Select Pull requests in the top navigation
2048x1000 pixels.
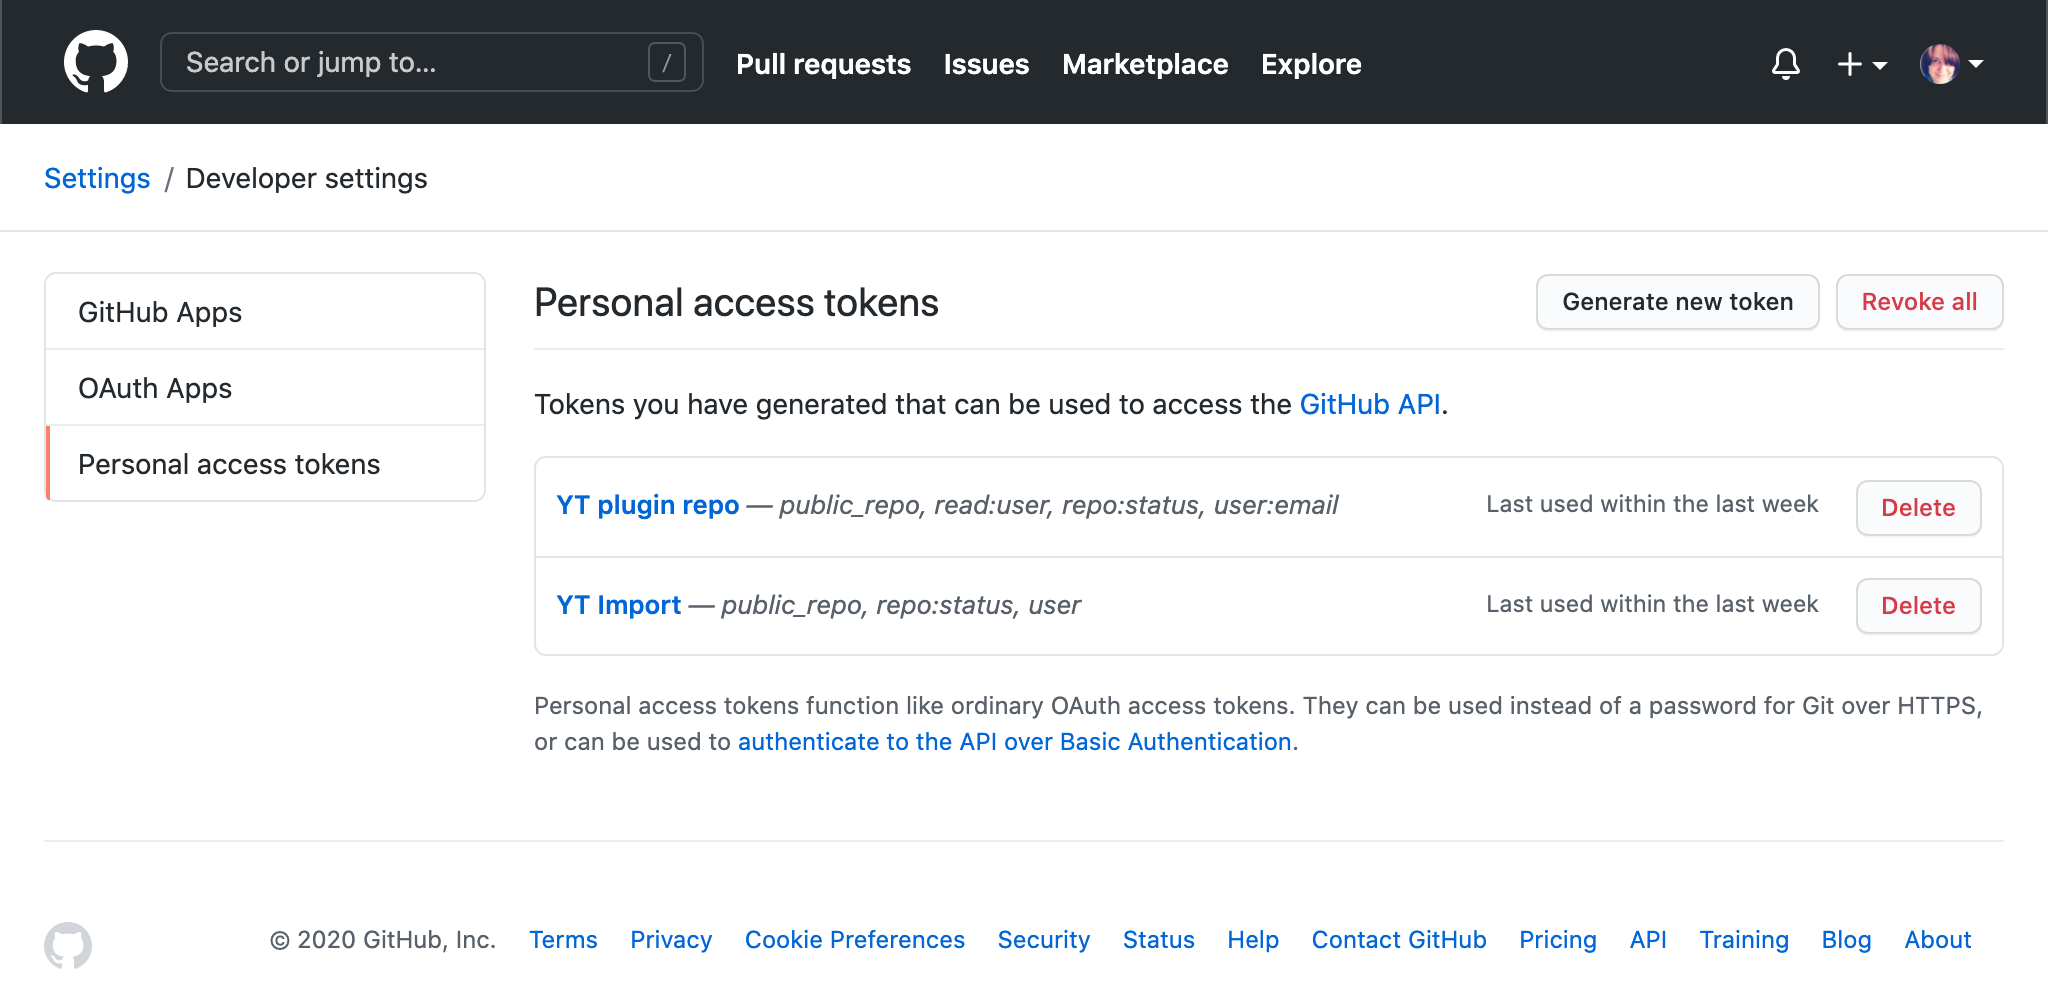[822, 64]
